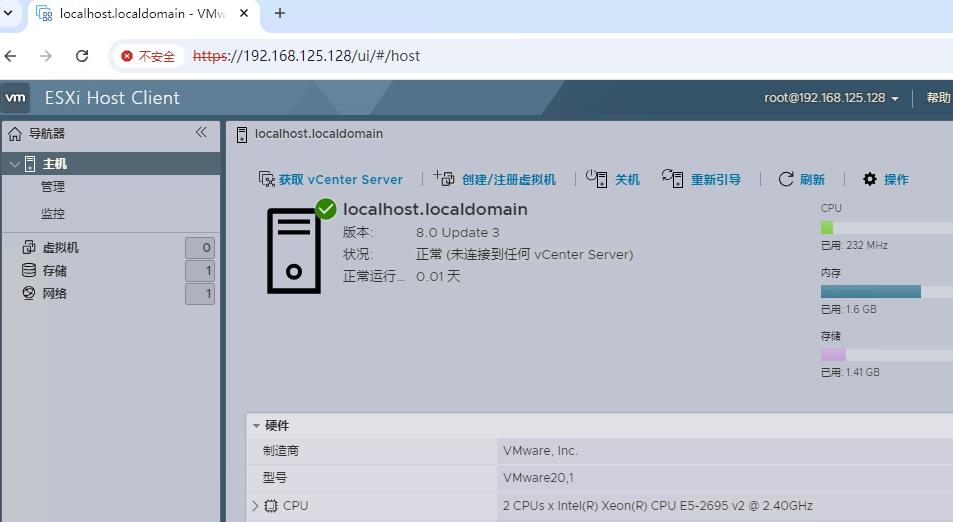Image resolution: width=953 pixels, height=522 pixels.
Task: Select 监控 under host
Action: [x=53, y=213]
